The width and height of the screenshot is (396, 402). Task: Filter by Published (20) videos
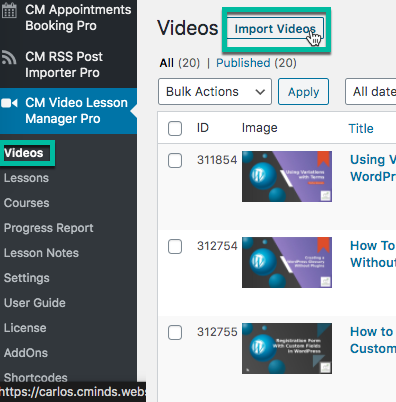point(256,63)
